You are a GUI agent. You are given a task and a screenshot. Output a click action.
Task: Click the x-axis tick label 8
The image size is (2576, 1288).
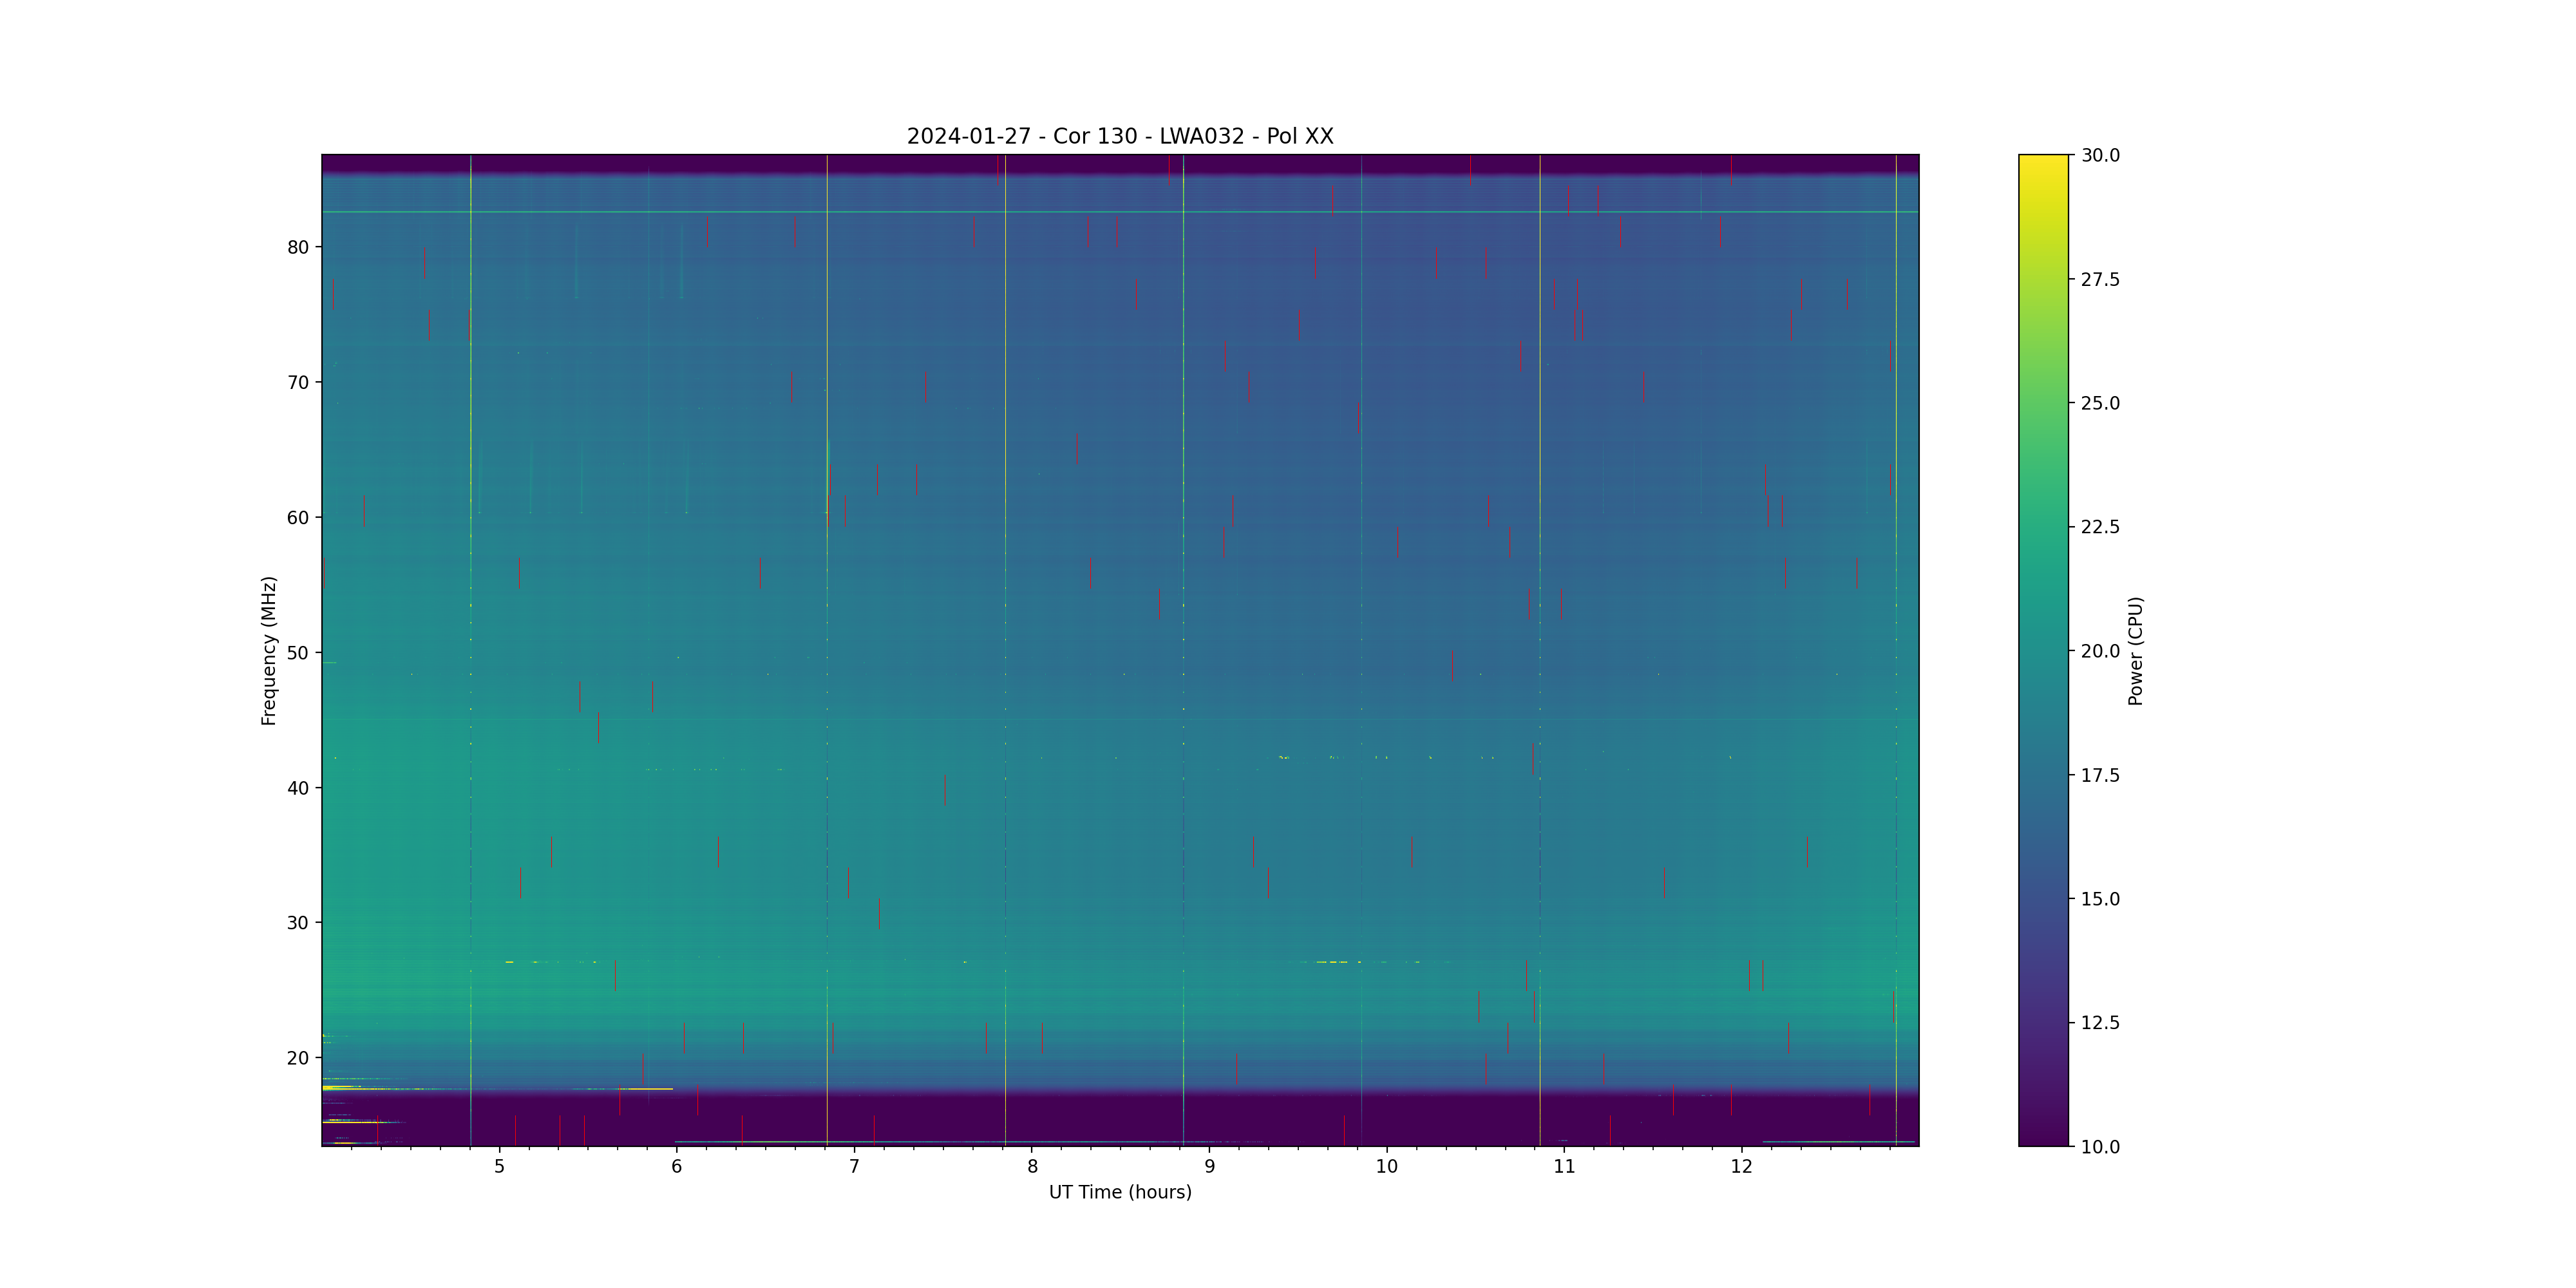point(1032,1166)
